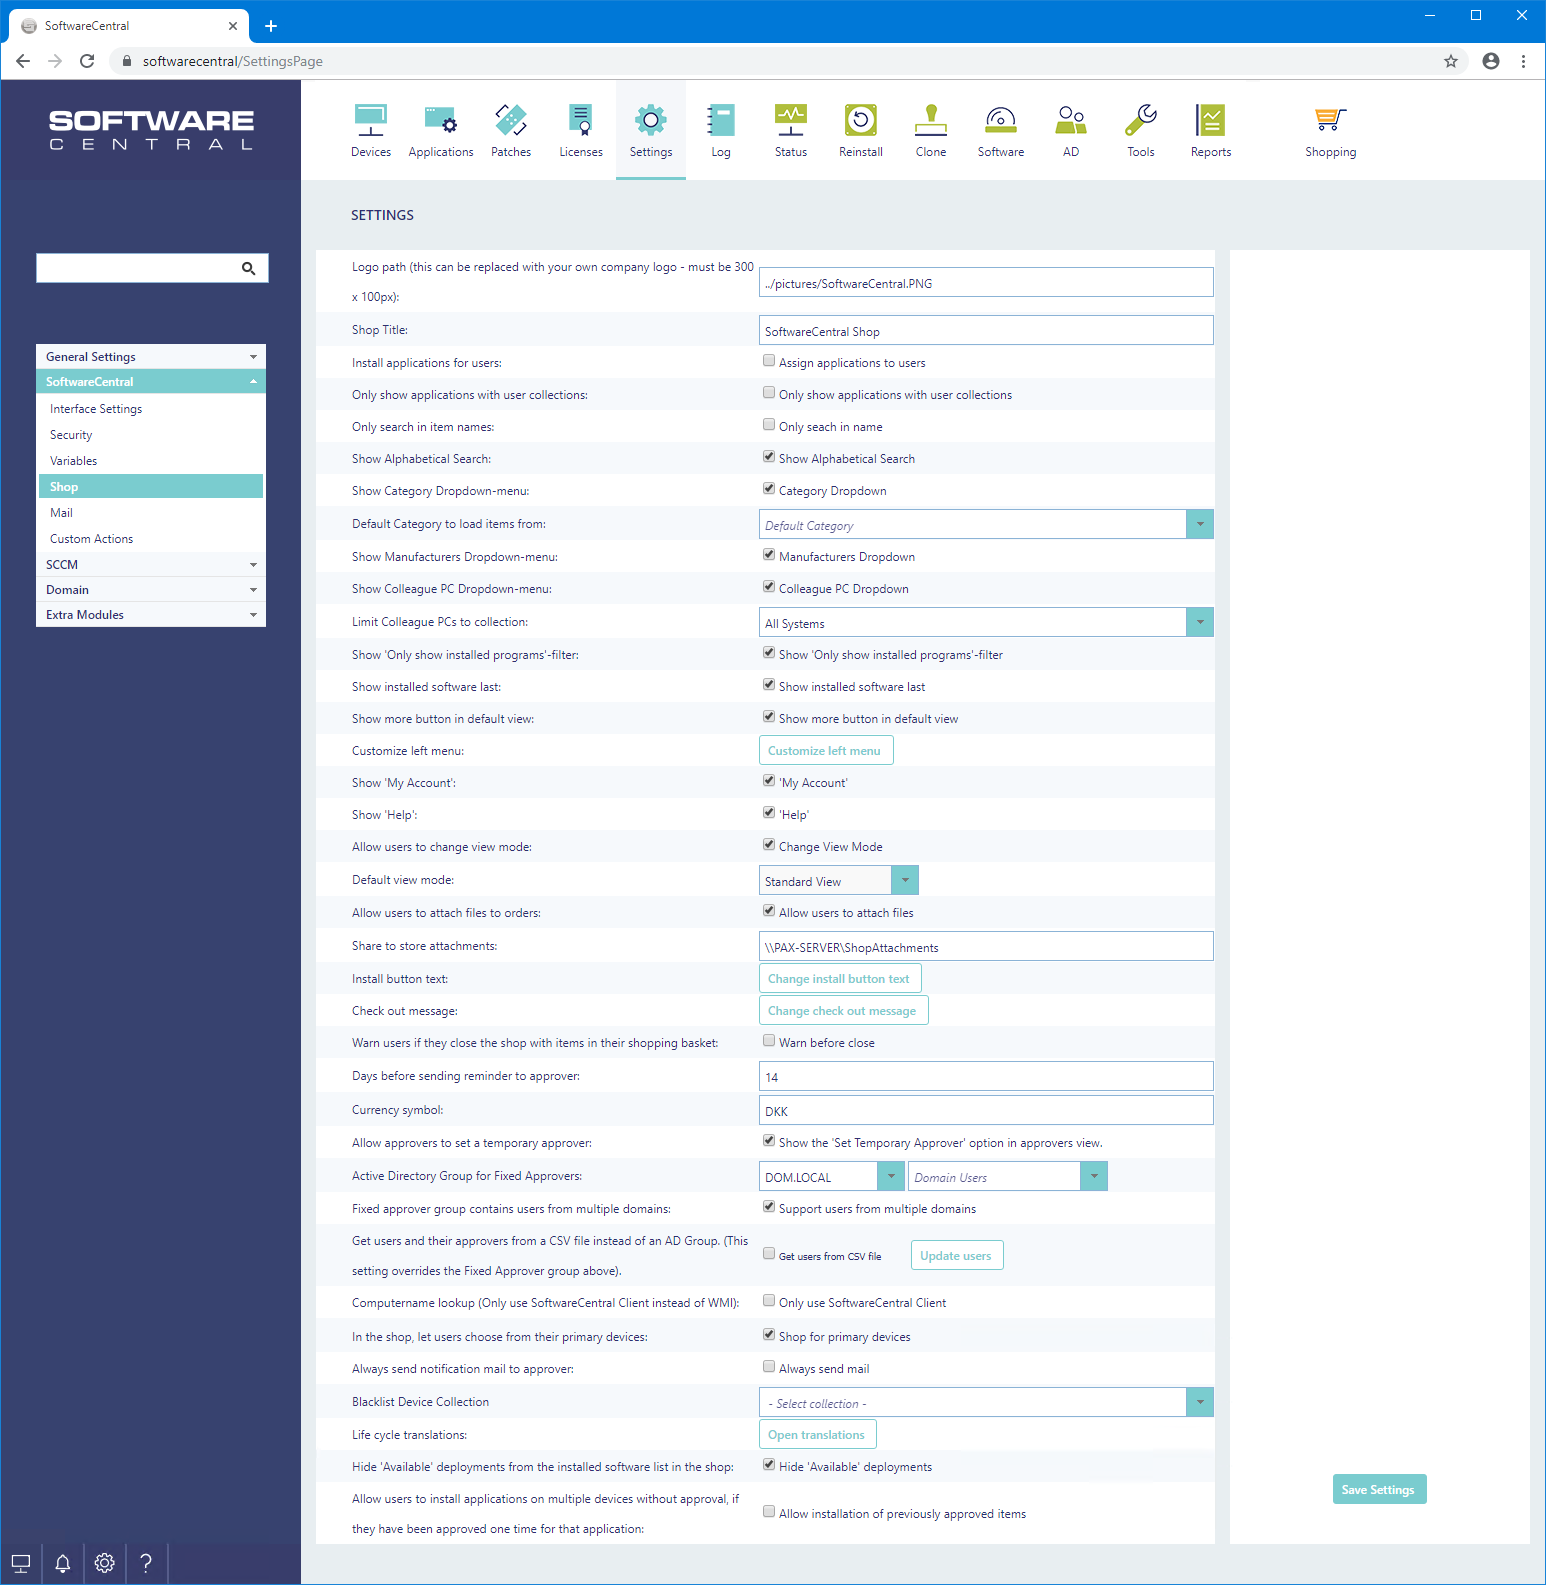The image size is (1546, 1585).
Task: Open the Reports icon
Action: 1210,121
